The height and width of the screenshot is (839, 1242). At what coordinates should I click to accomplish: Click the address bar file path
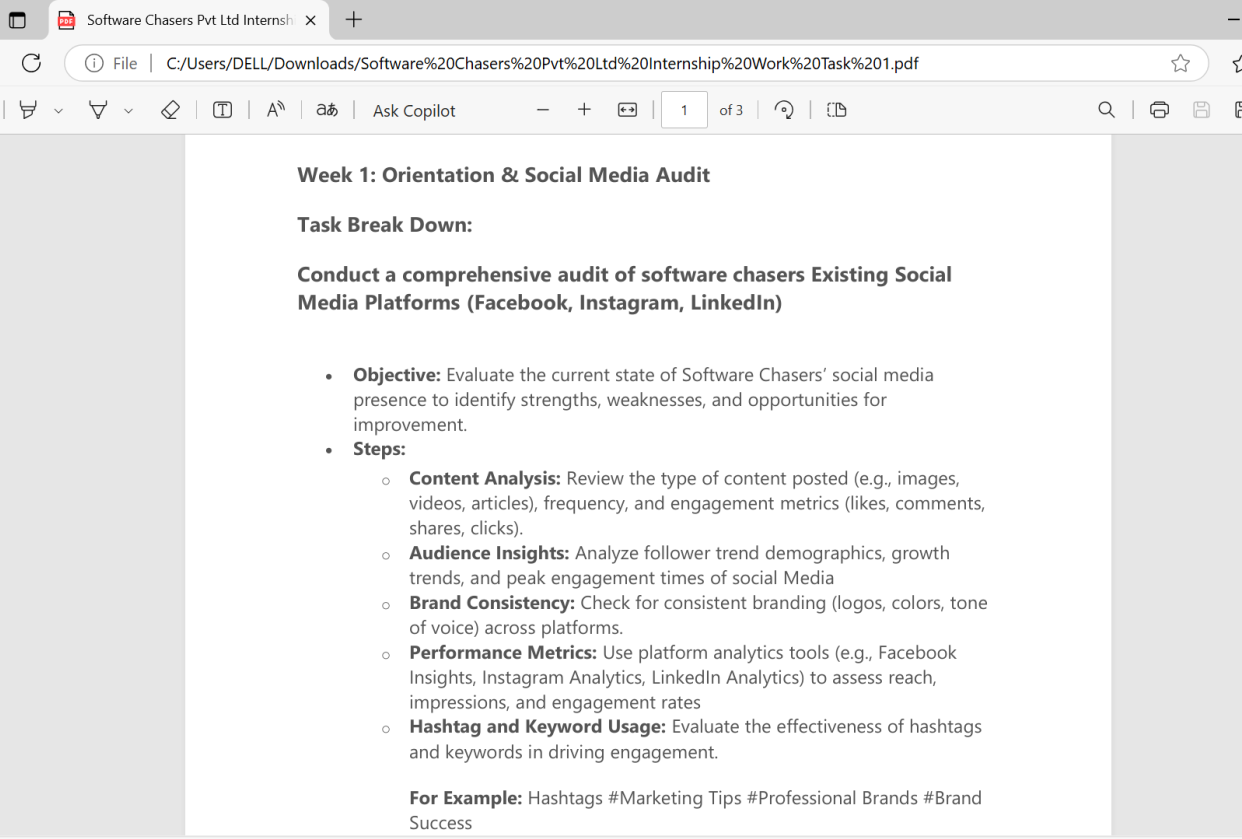(x=542, y=63)
